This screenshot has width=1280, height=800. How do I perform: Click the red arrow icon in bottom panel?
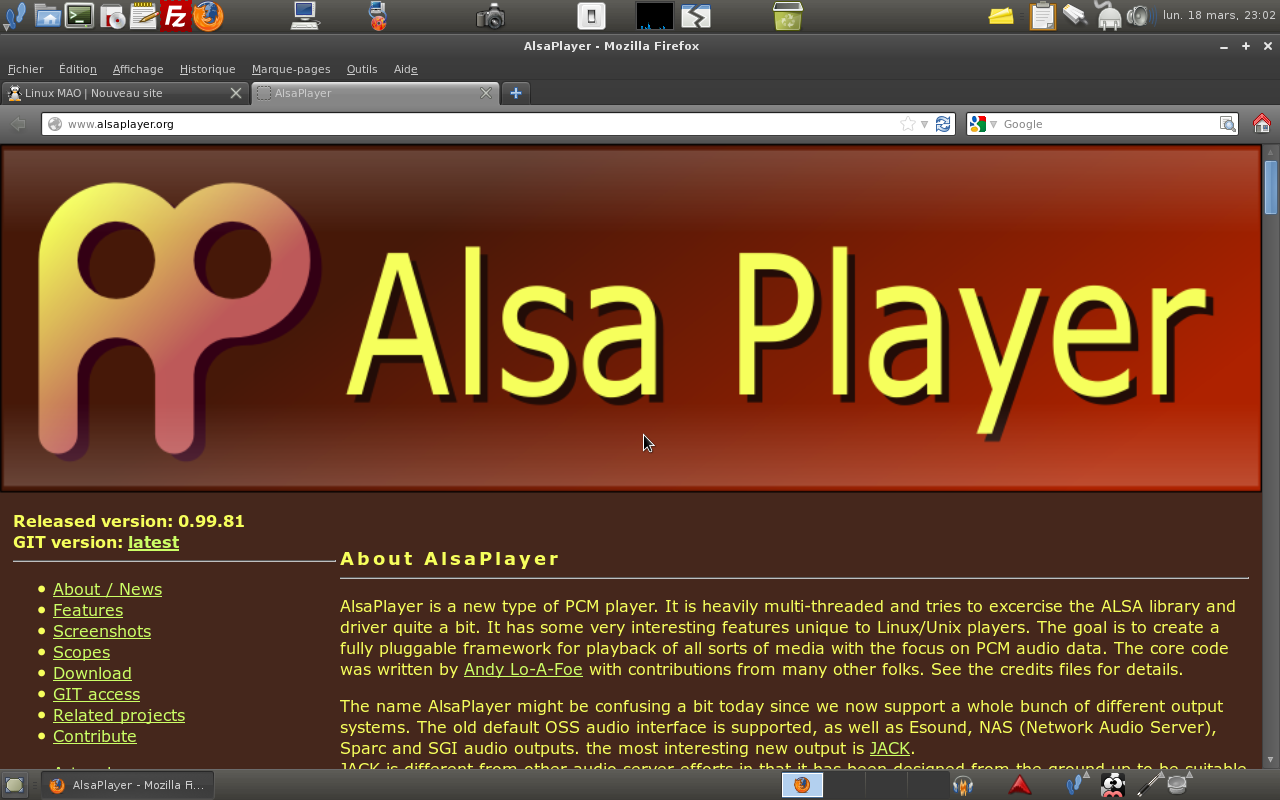pos(1019,785)
